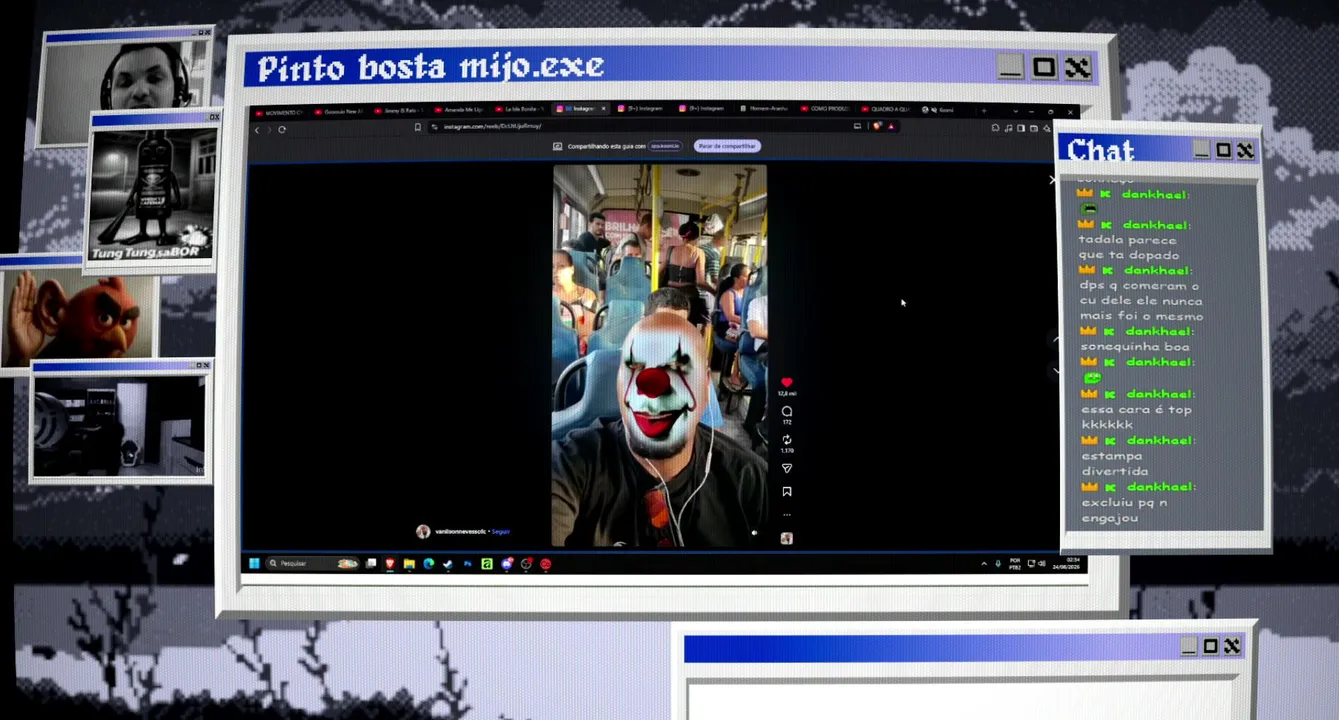Click the Parar de compartilhar button
This screenshot has width=1339, height=720.
(x=727, y=146)
